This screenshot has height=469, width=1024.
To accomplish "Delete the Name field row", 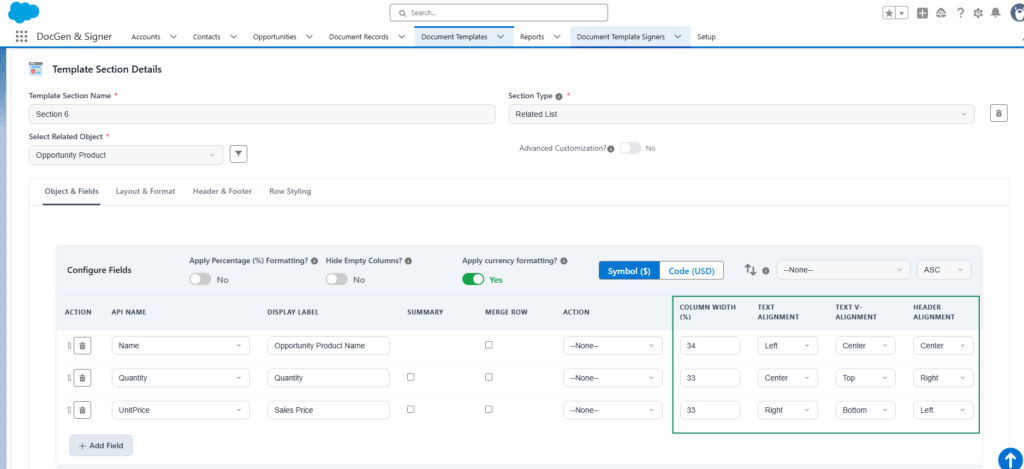I will click(x=82, y=346).
